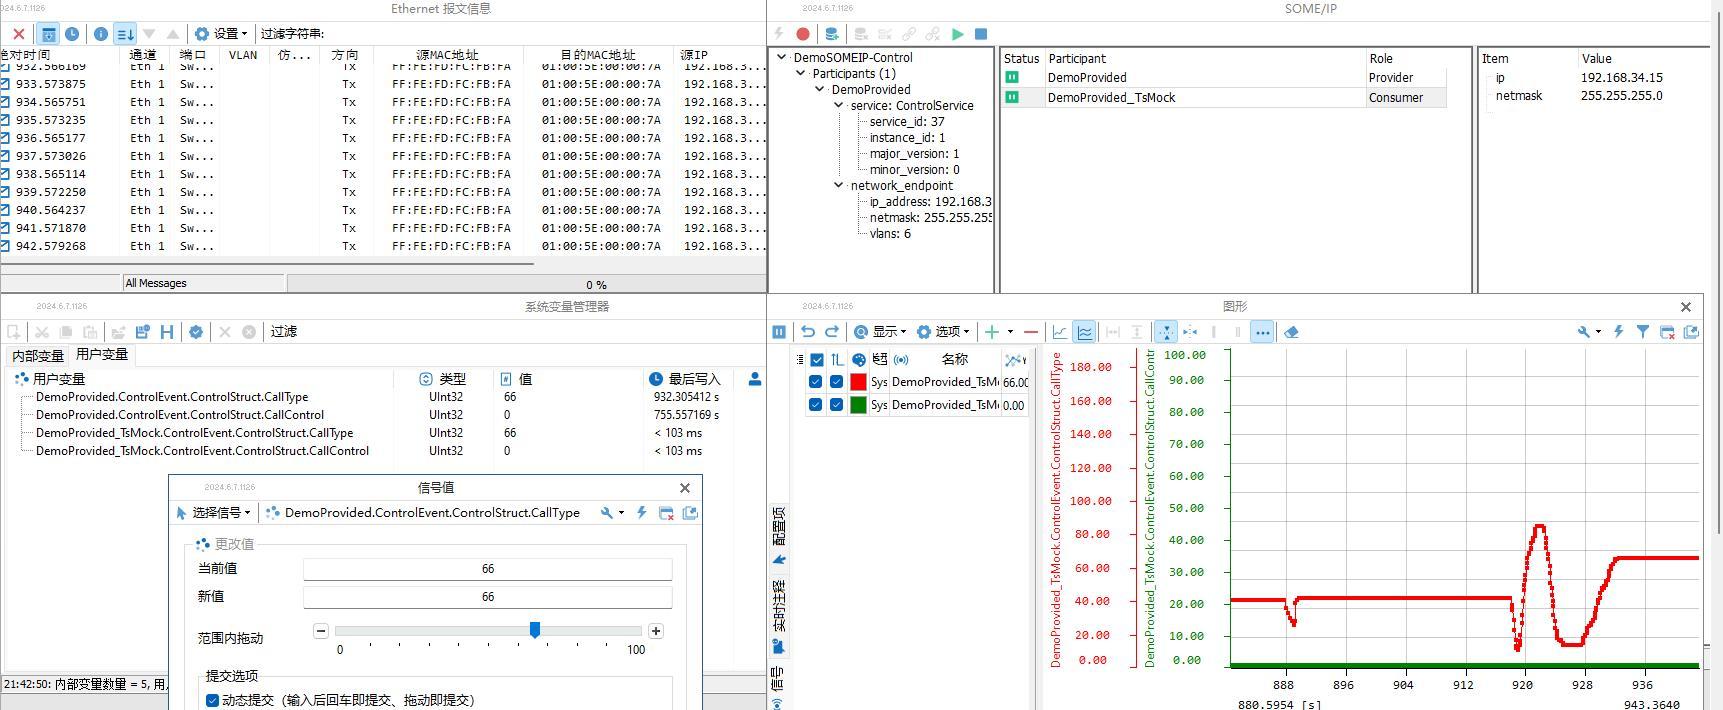Screen dimensions: 1723x710
Task: Open the 选择信号 dropdown
Action: (213, 513)
